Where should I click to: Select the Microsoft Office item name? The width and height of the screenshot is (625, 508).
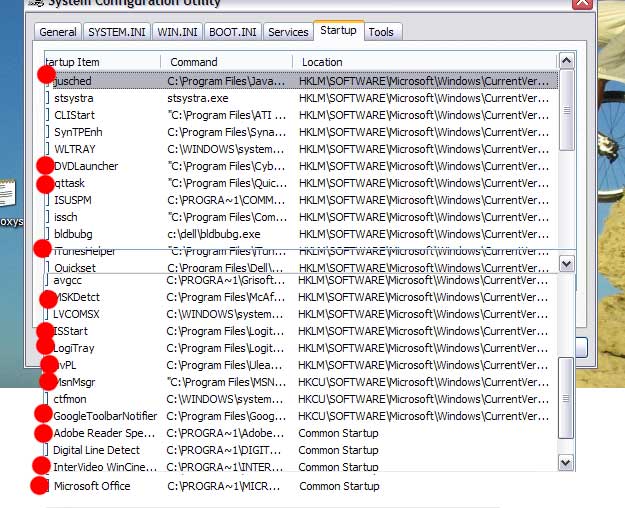[x=92, y=486]
